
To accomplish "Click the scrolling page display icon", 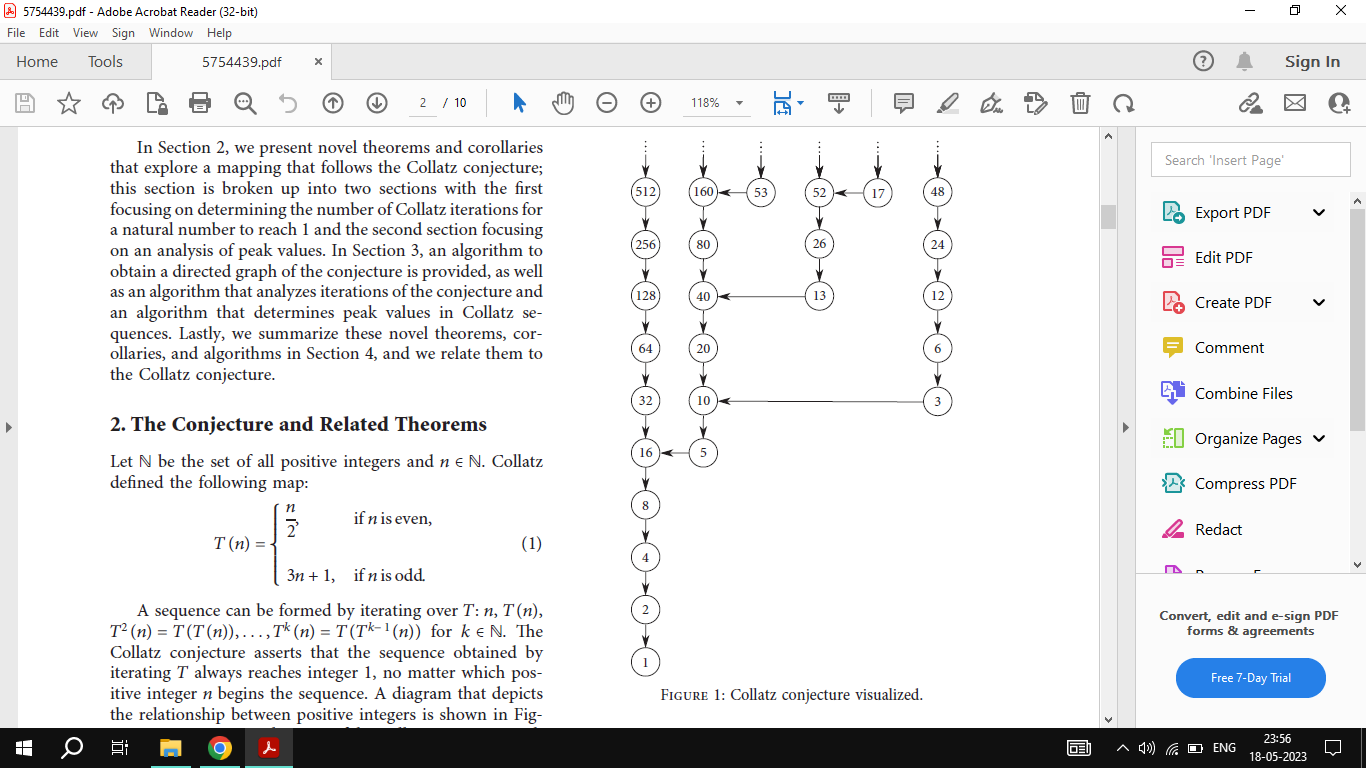I will (839, 103).
